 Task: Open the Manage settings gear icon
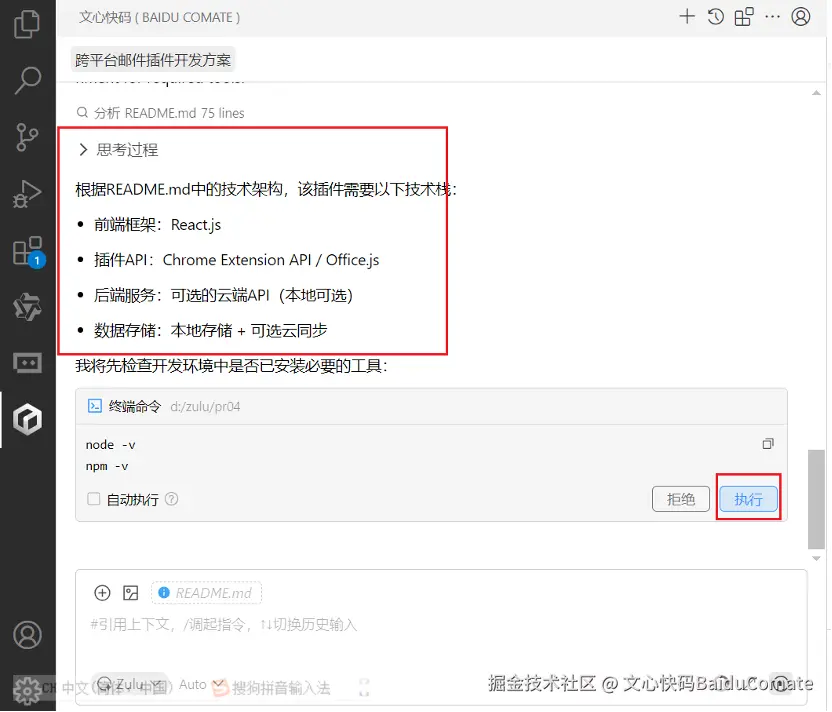(27, 690)
